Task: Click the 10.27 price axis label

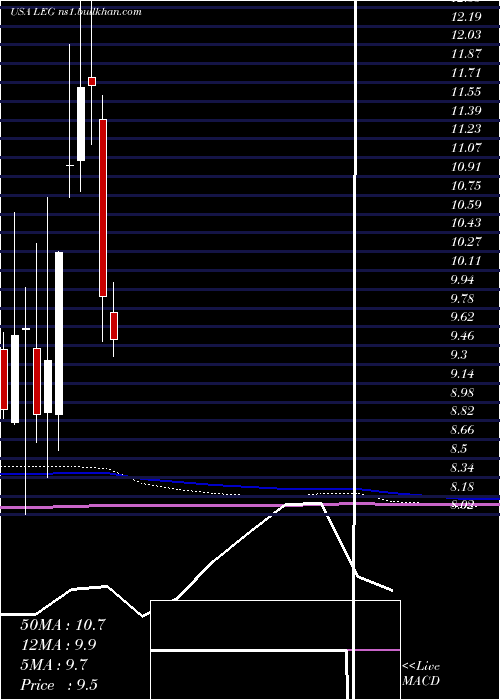Action: (466, 242)
